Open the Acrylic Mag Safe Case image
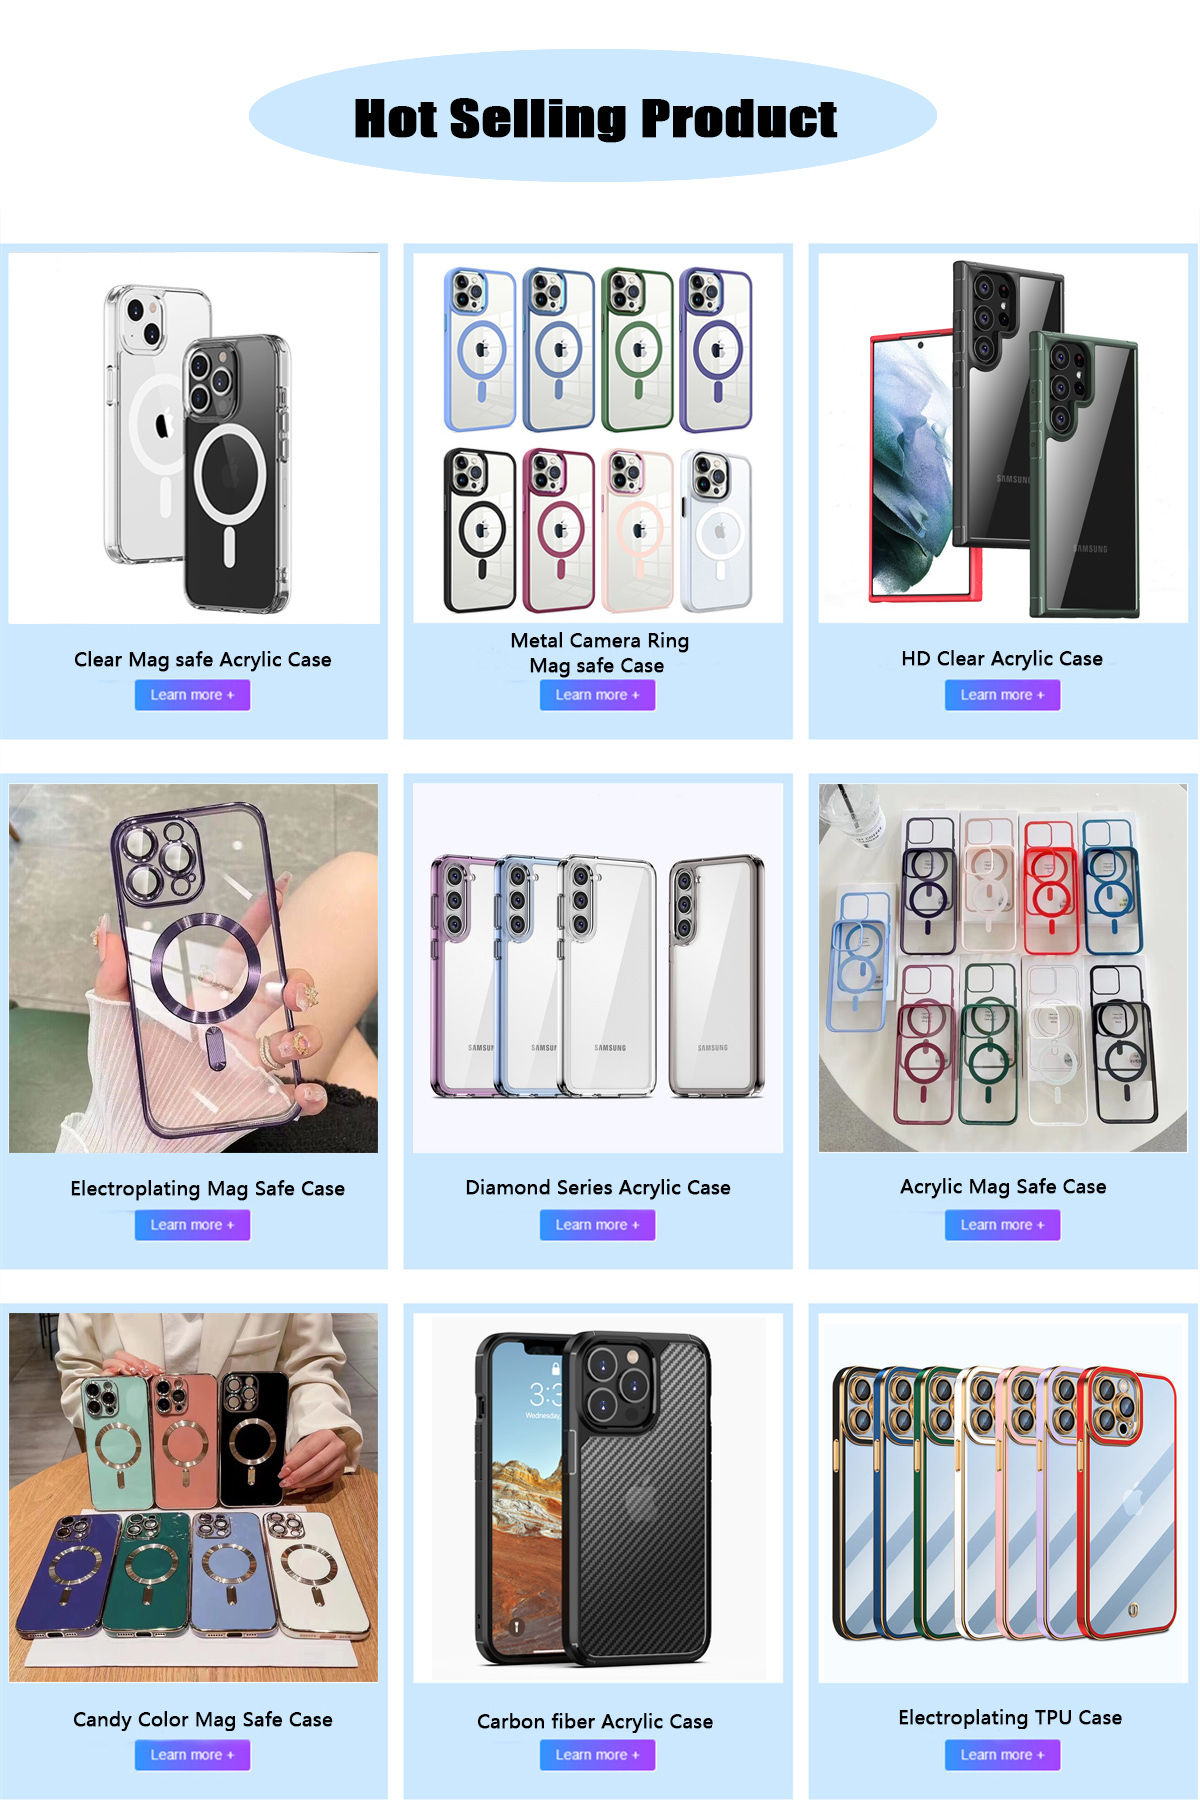The height and width of the screenshot is (1800, 1200). pos(1003,968)
